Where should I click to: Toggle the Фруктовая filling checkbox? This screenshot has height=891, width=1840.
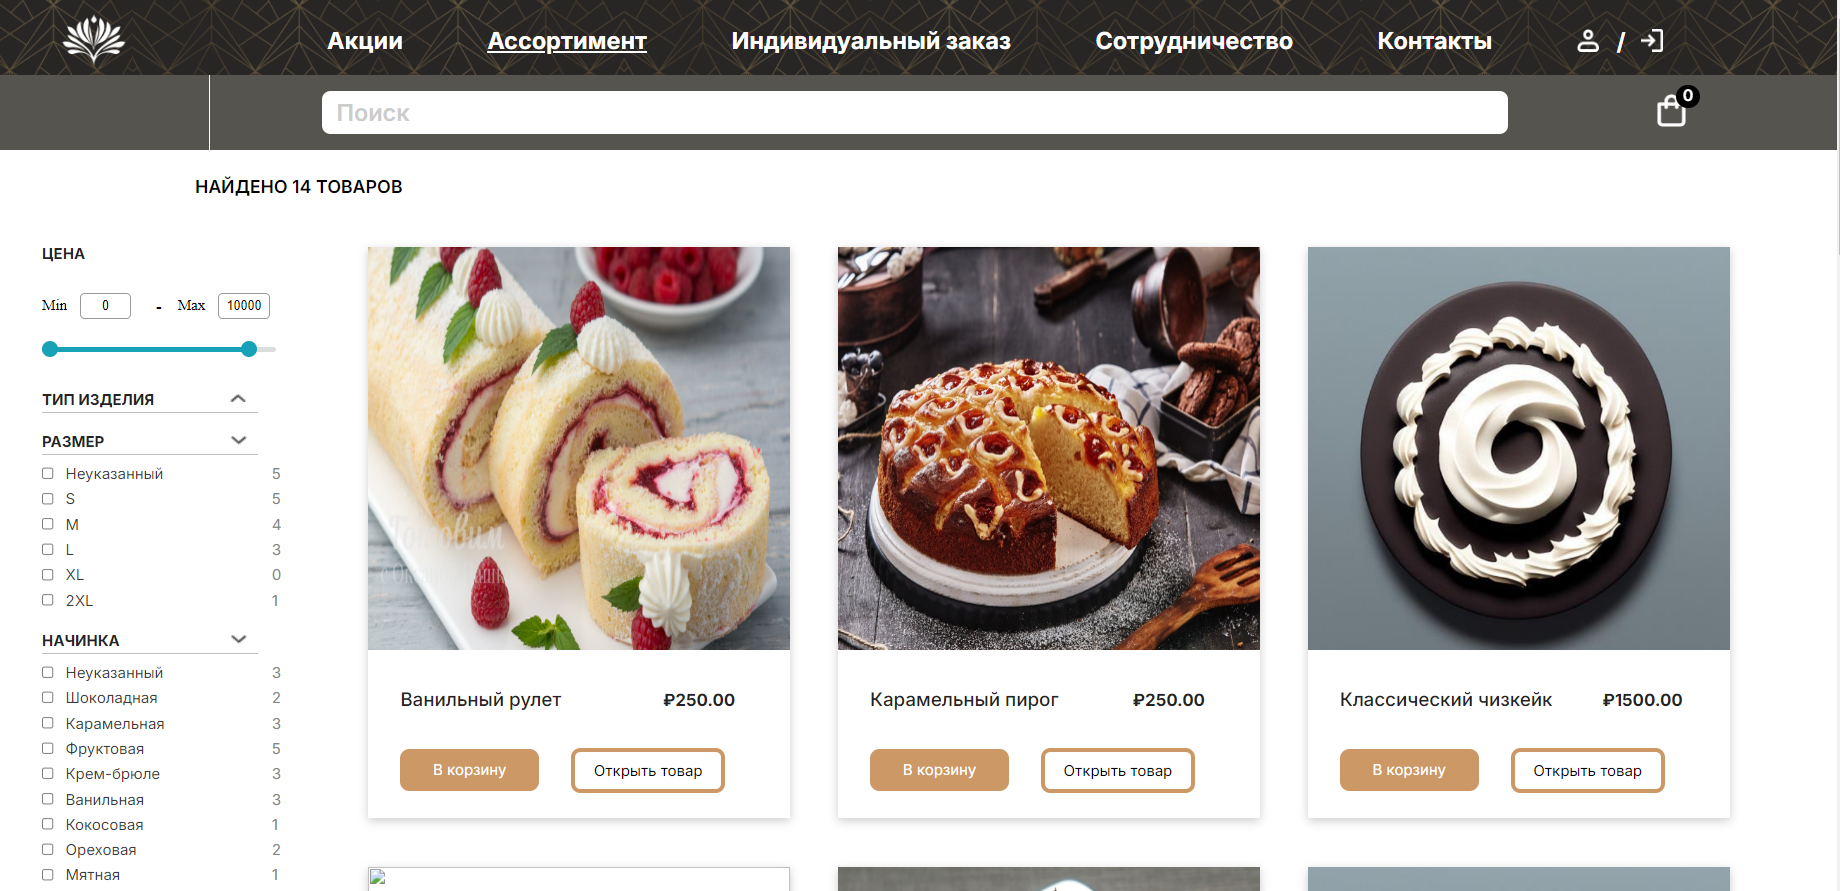pyautogui.click(x=48, y=748)
